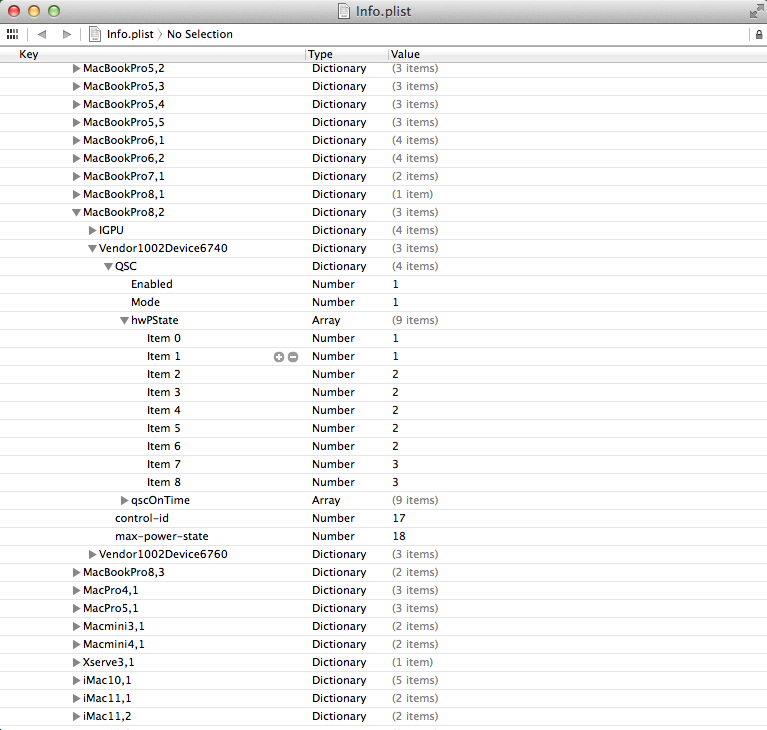Expand the MacBookPro6,1 dictionary
This screenshot has height=730, width=767.
point(76,140)
